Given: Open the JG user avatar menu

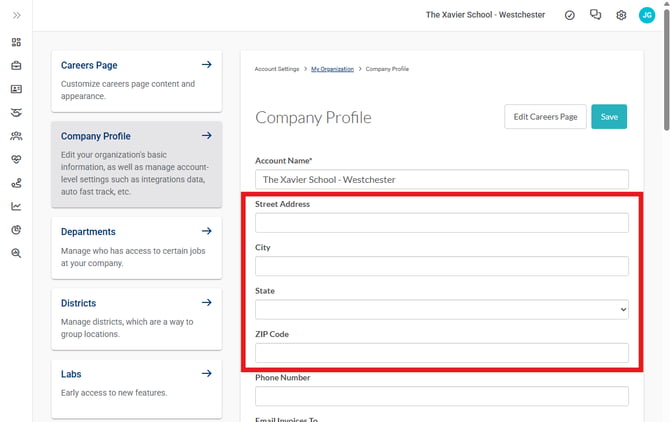Looking at the screenshot, I should [x=646, y=15].
